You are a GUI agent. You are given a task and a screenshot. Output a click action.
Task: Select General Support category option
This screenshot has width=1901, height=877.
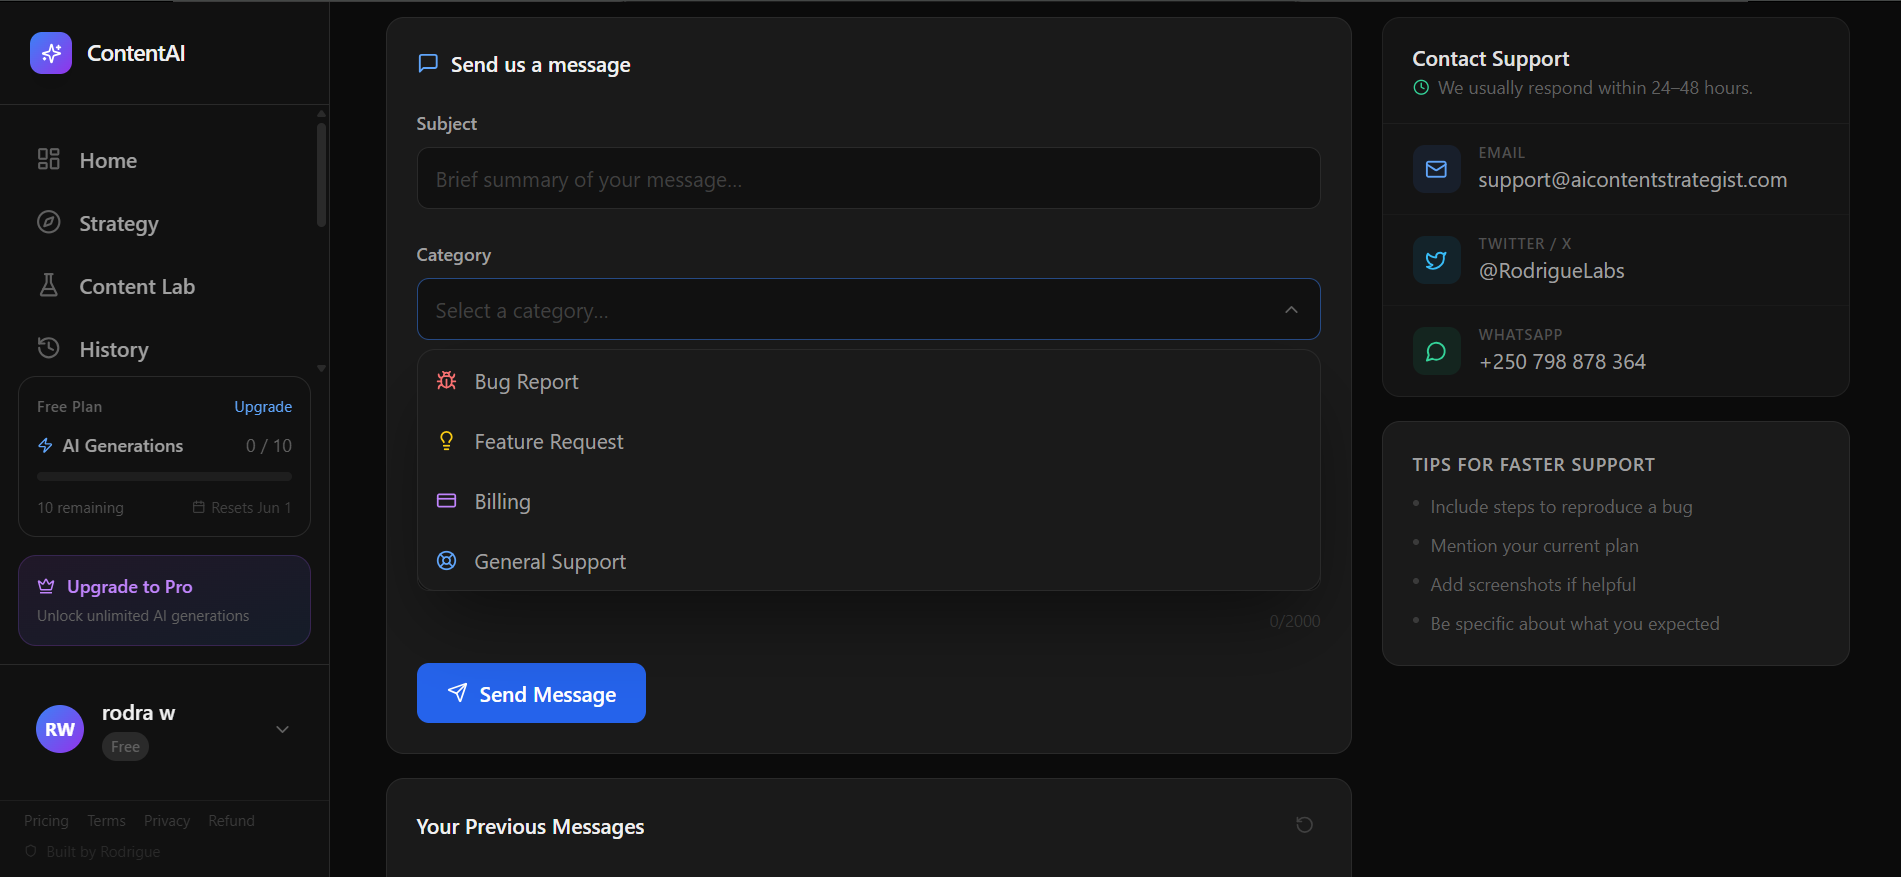point(868,561)
